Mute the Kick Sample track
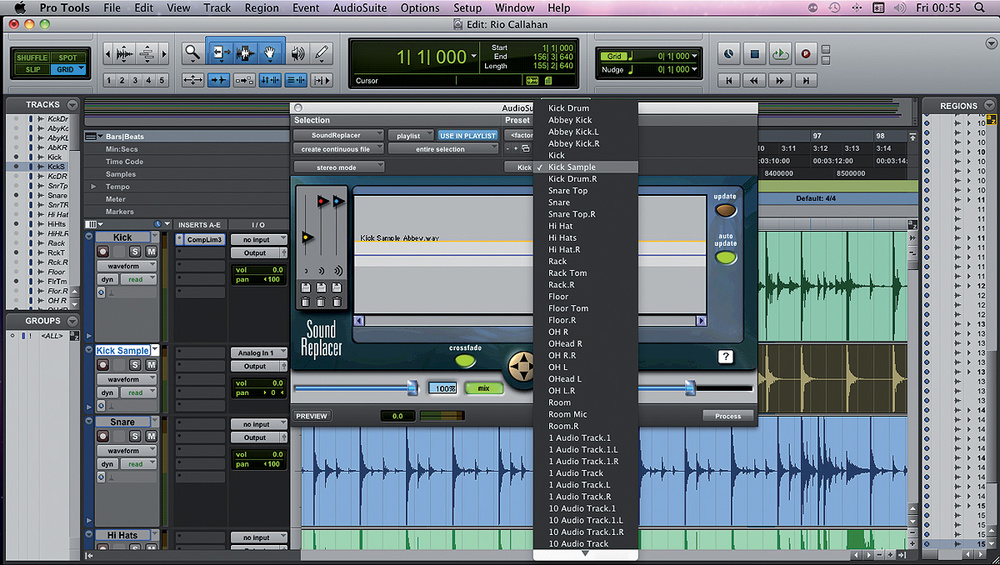Image resolution: width=1000 pixels, height=565 pixels. [151, 365]
